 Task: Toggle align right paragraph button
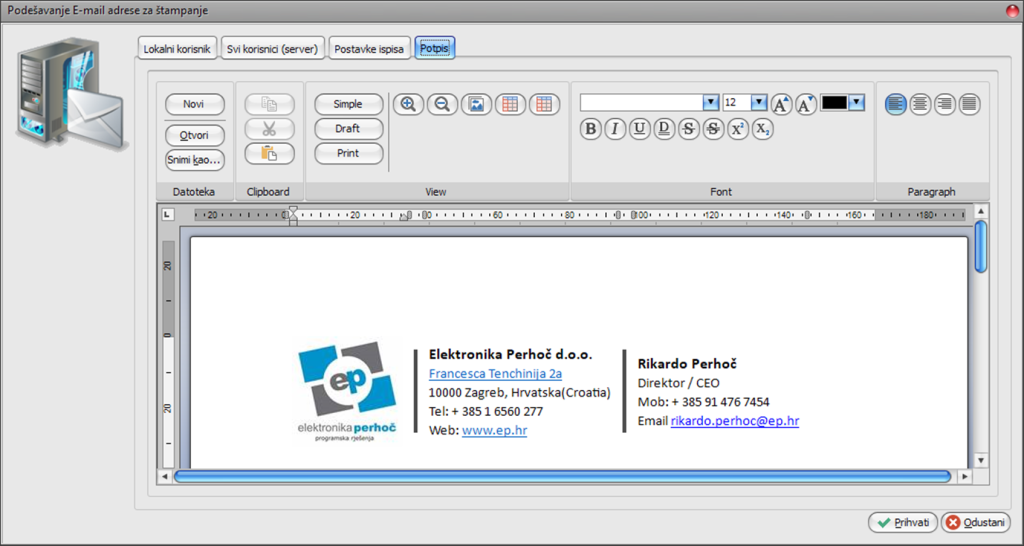944,103
